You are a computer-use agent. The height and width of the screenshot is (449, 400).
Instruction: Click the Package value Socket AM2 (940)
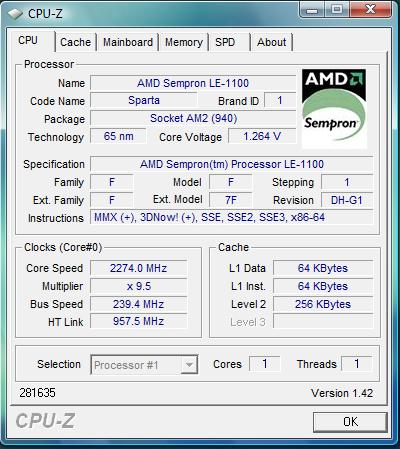(193, 118)
